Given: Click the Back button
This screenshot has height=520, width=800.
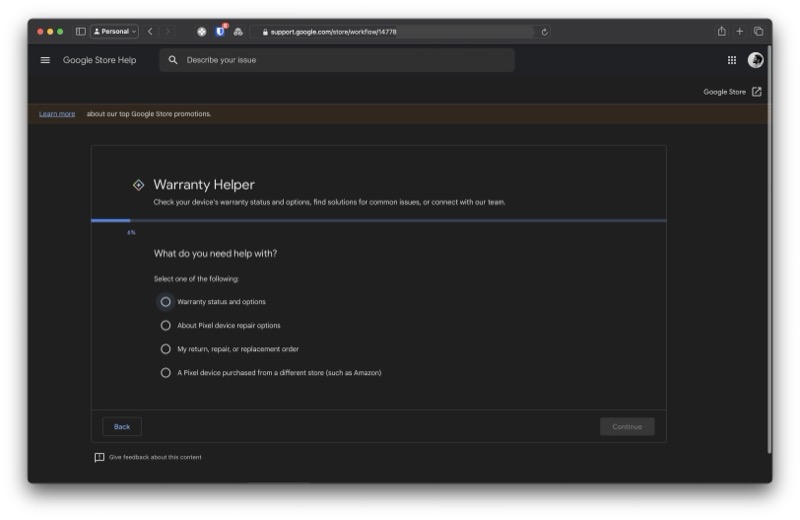Looking at the screenshot, I should click(x=122, y=427).
